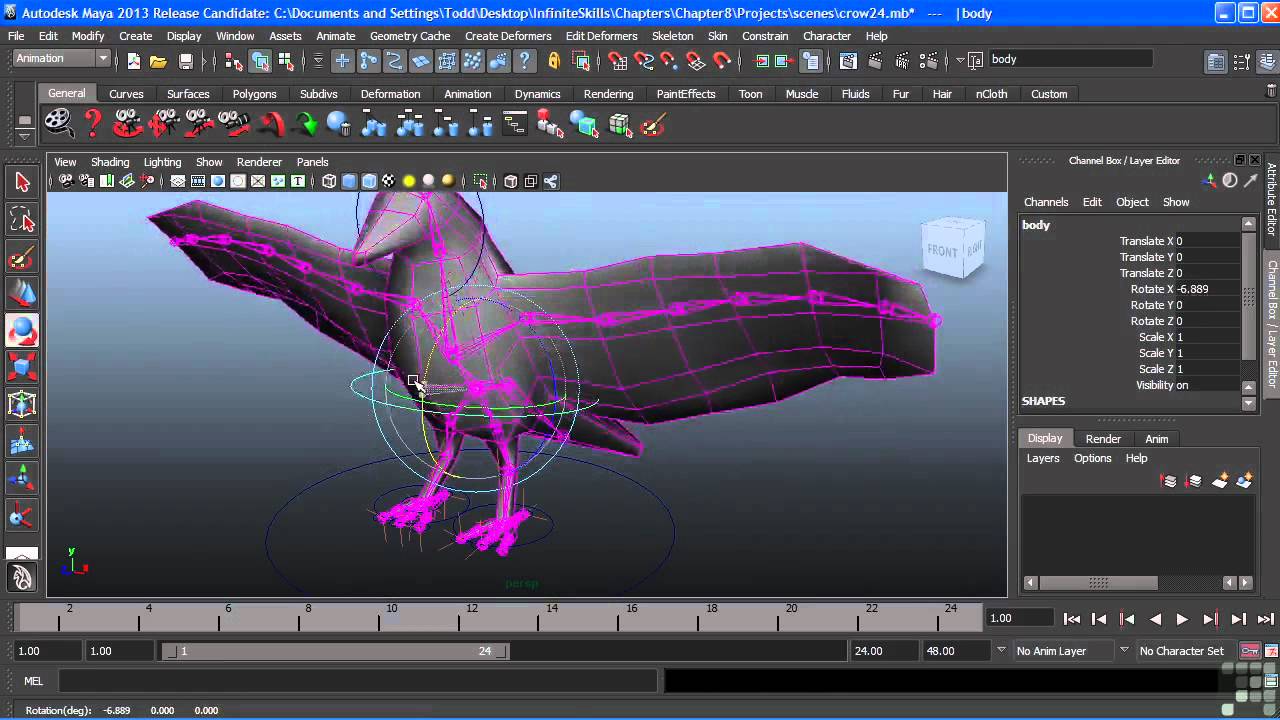Activate the Lasso selection tool
The image size is (1280, 720).
click(22, 220)
